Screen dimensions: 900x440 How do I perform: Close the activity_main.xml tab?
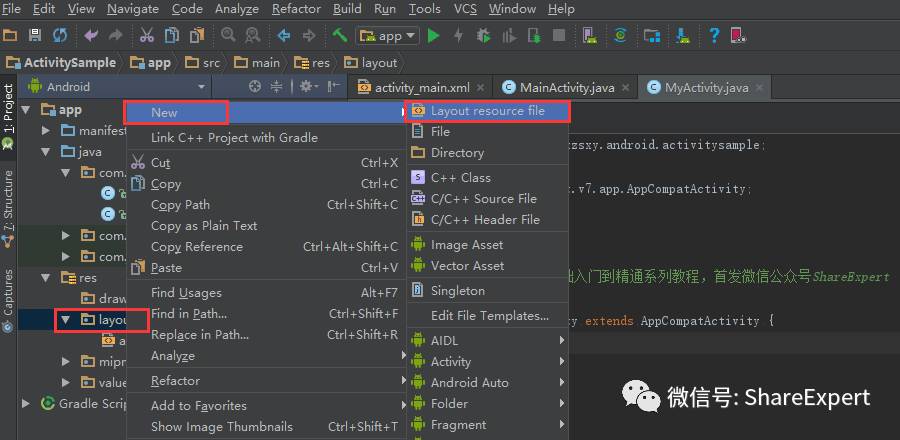coord(480,88)
